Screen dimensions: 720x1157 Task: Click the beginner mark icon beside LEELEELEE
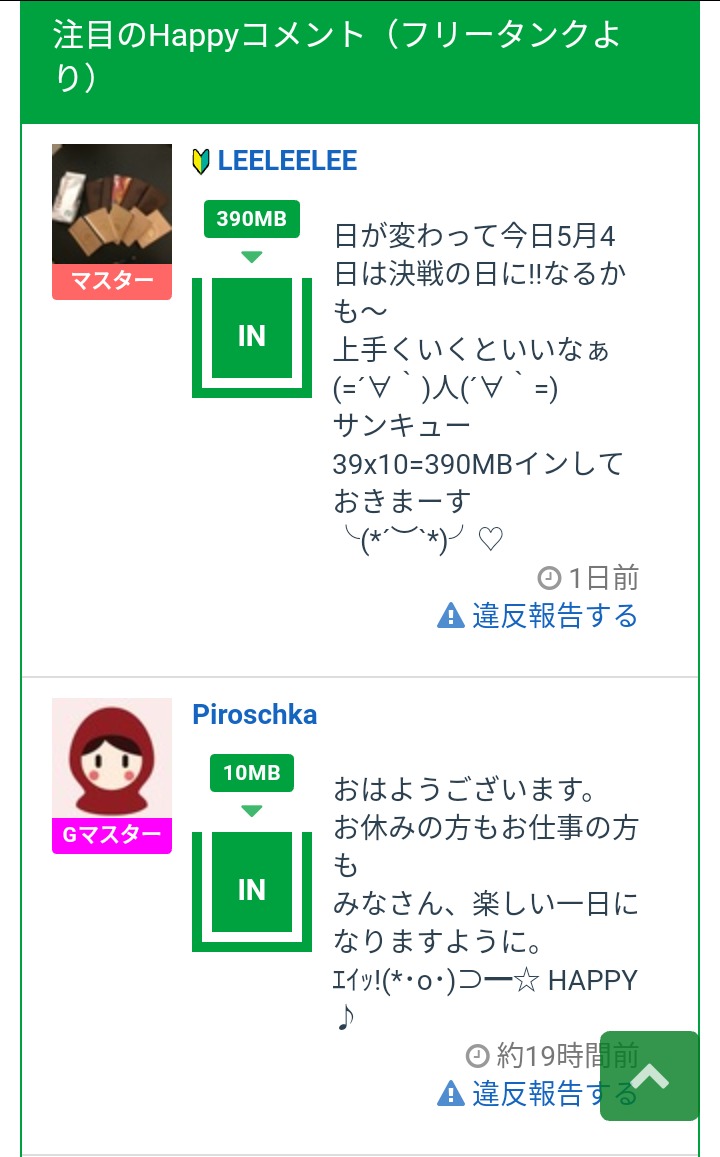click(201, 161)
